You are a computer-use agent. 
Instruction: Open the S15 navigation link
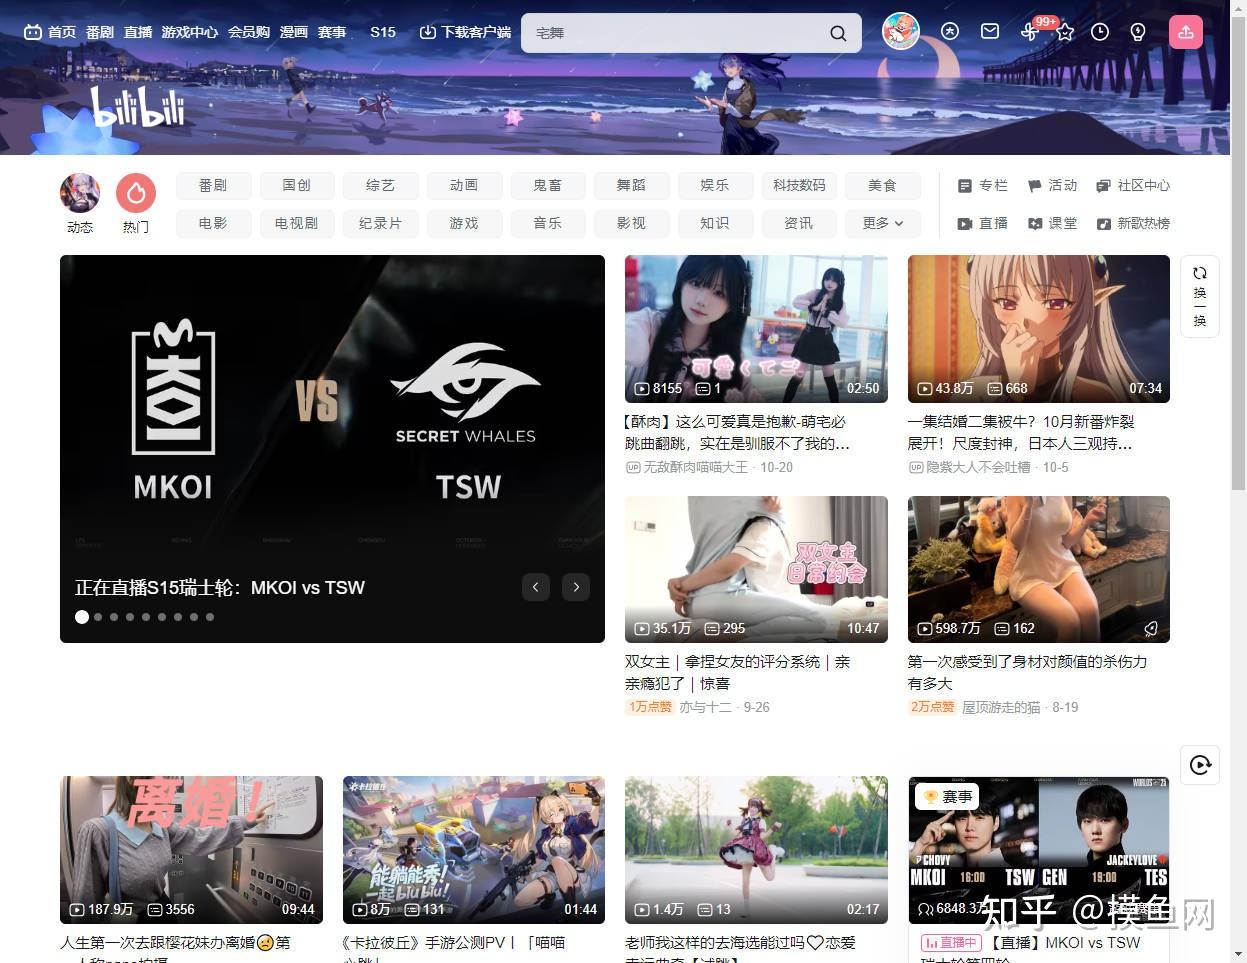pyautogui.click(x=383, y=31)
